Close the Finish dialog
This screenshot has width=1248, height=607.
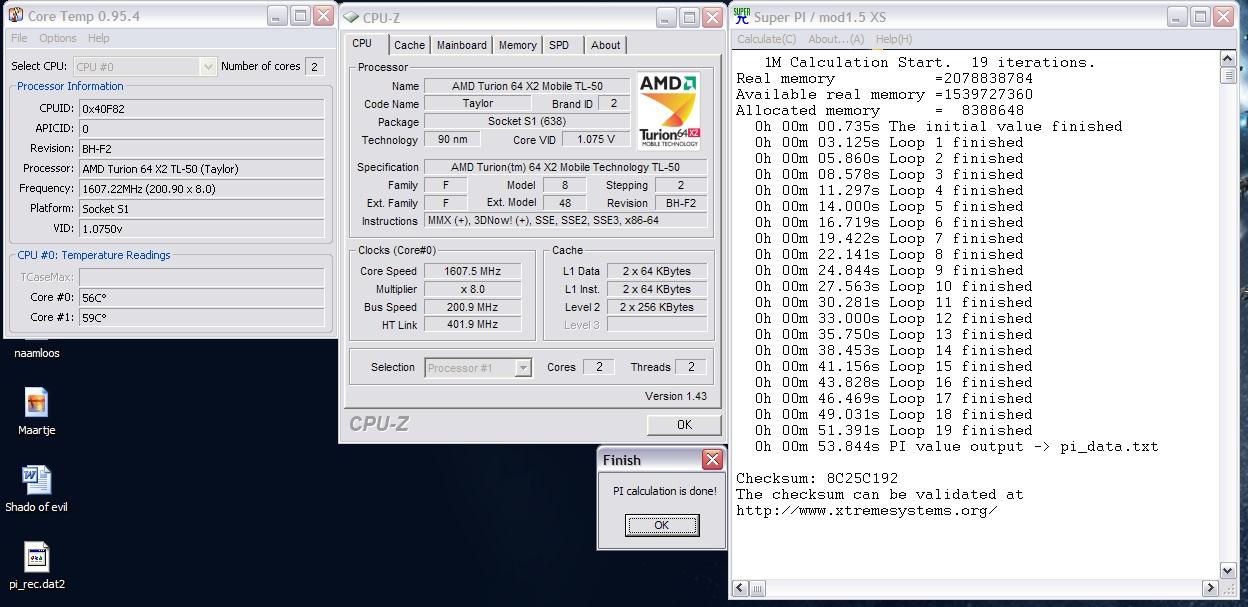point(711,460)
